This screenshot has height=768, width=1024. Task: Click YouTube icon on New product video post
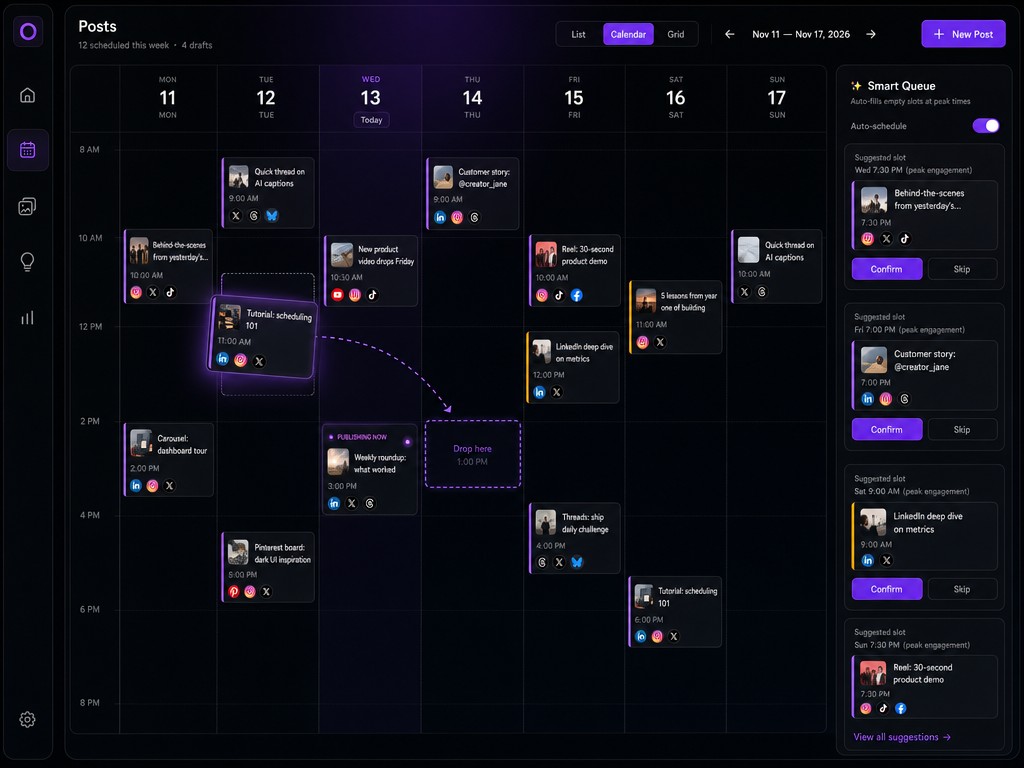pyautogui.click(x=337, y=295)
